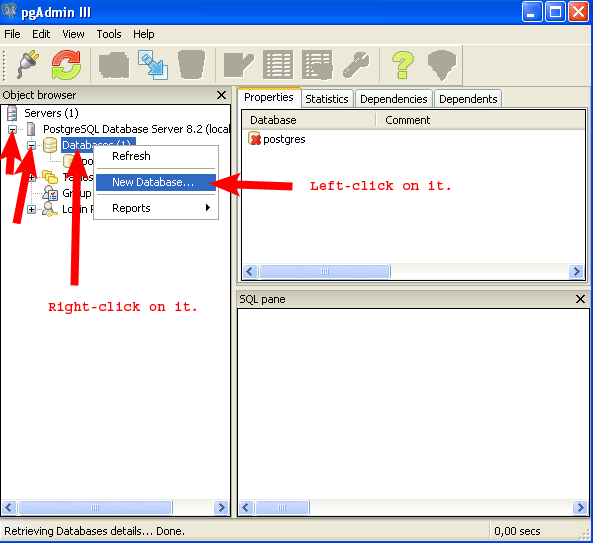
Task: Expand the Login Roles tree node
Action: pos(31,209)
